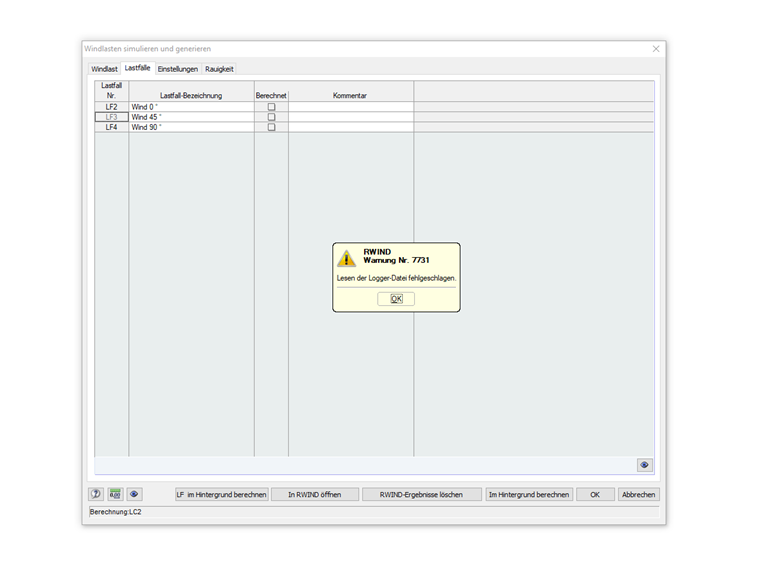This screenshot has width=760, height=570.
Task: Select the LF3 row header
Action: [111, 117]
